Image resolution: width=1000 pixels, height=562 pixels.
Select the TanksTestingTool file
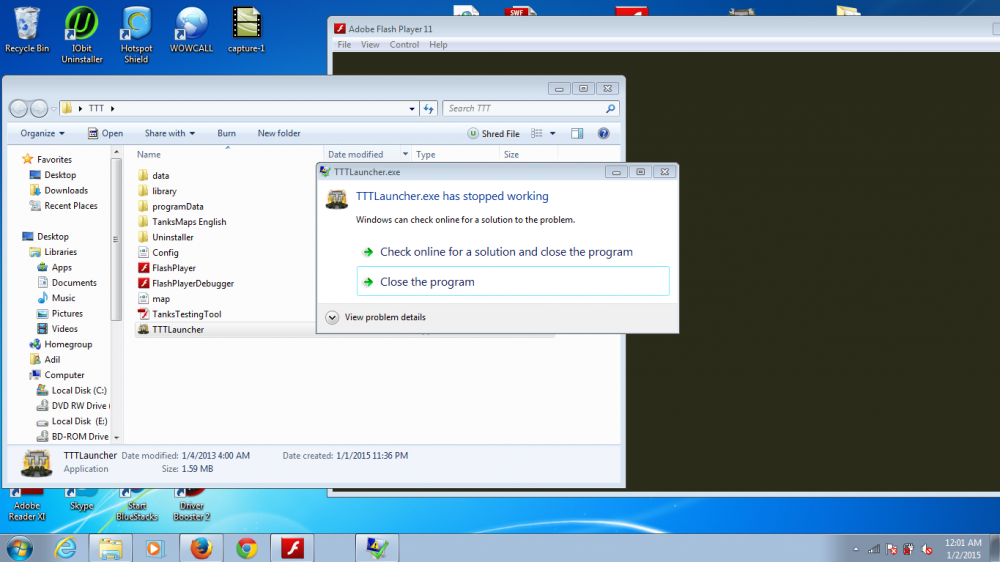(186, 314)
